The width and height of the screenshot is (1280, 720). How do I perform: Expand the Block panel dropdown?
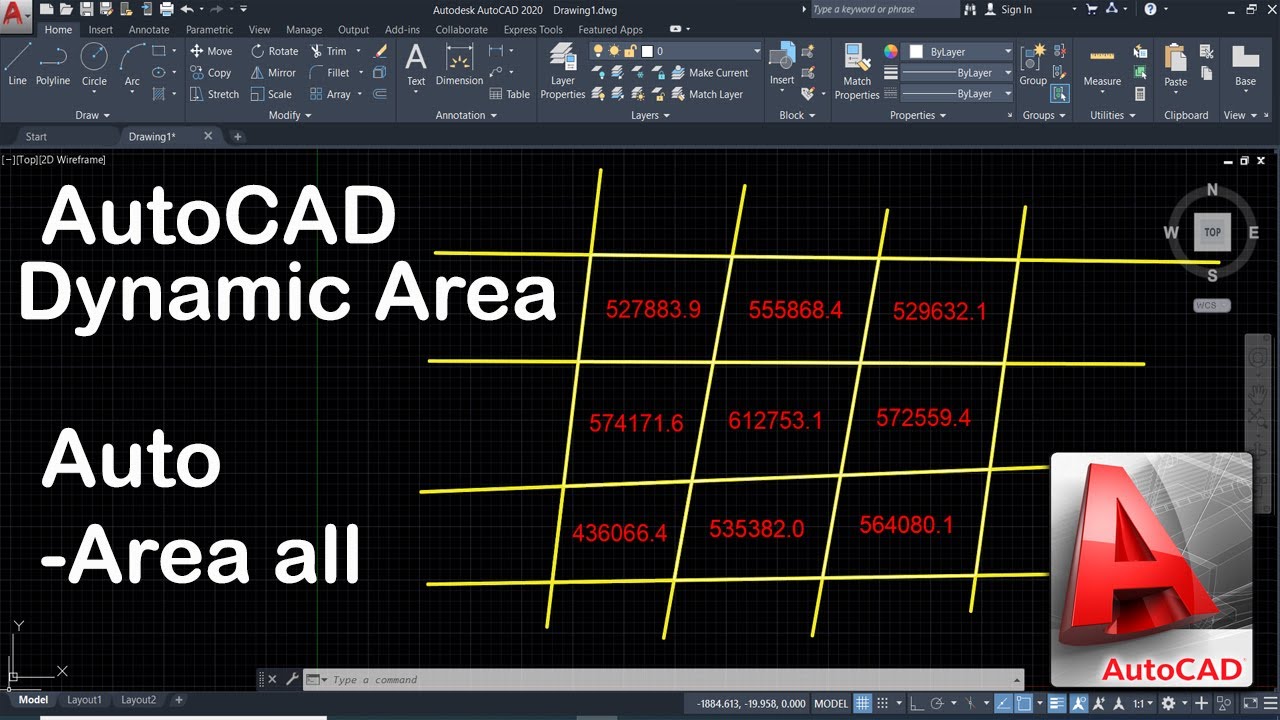coord(797,115)
